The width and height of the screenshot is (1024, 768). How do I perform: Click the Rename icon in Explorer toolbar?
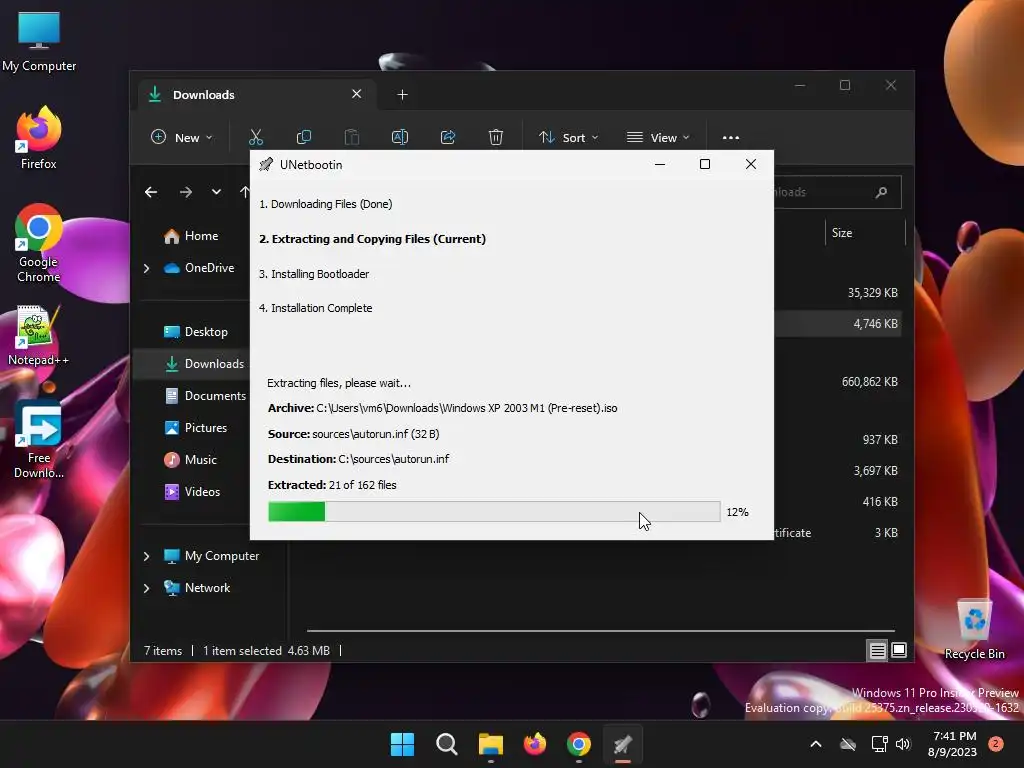(x=400, y=137)
